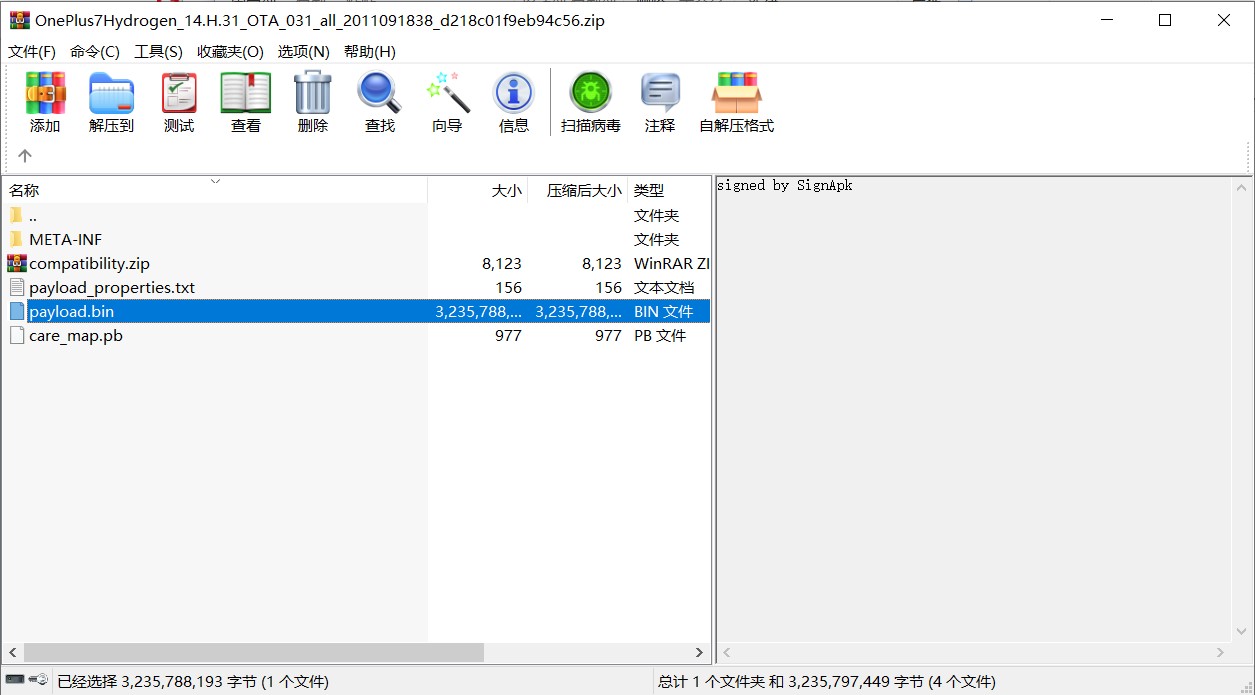Viewport: 1255px width, 695px height.
Task: Click the PB 文件 type cell
Action: [660, 335]
